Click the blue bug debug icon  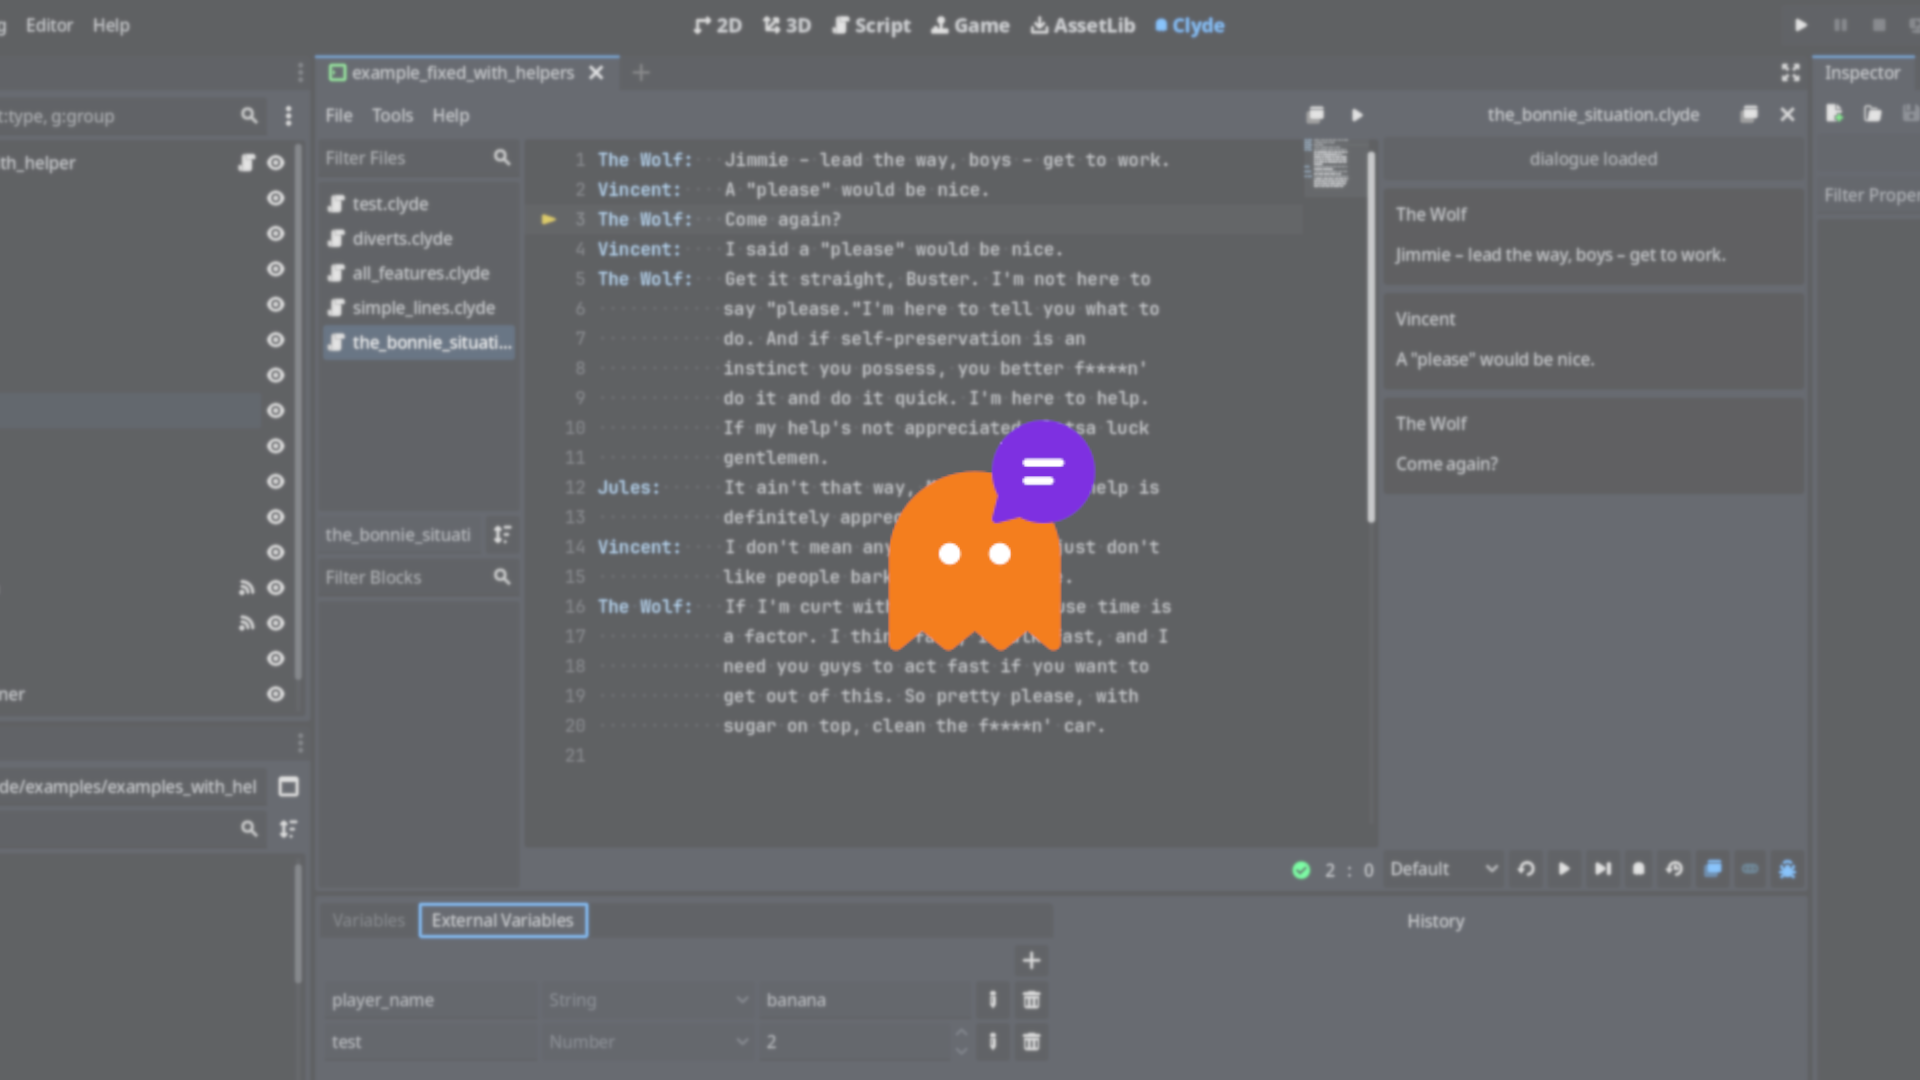[x=1787, y=869]
